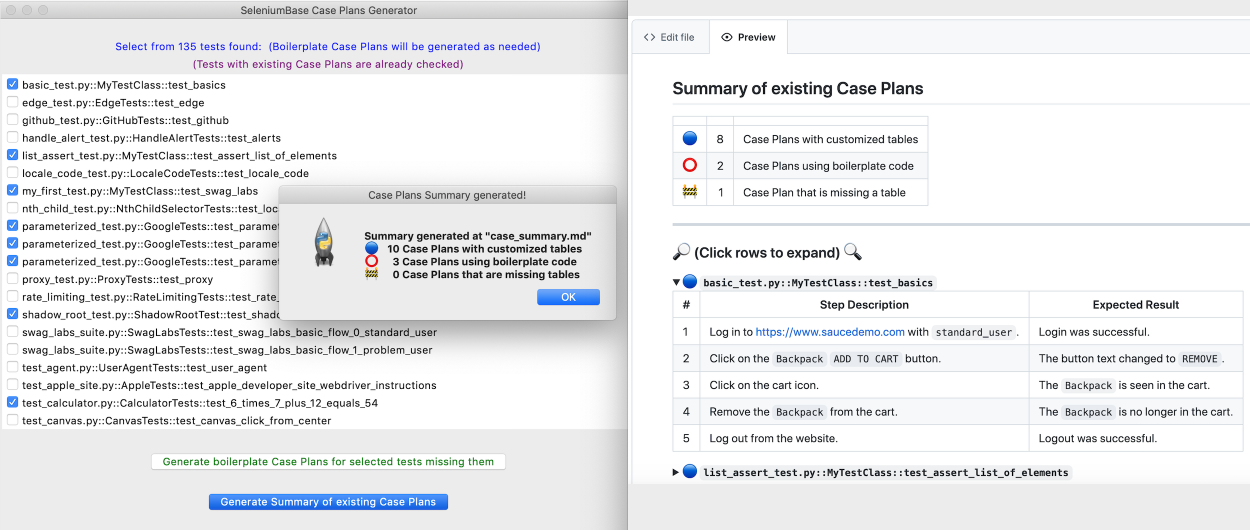Viewport: 1250px width, 530px height.
Task: Open the https://www.saucedemo.com link
Action: click(x=829, y=332)
